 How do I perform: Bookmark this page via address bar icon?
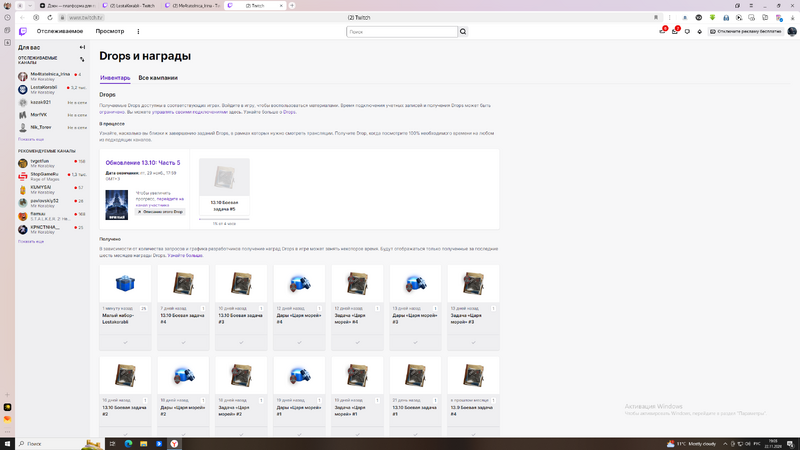(x=656, y=17)
